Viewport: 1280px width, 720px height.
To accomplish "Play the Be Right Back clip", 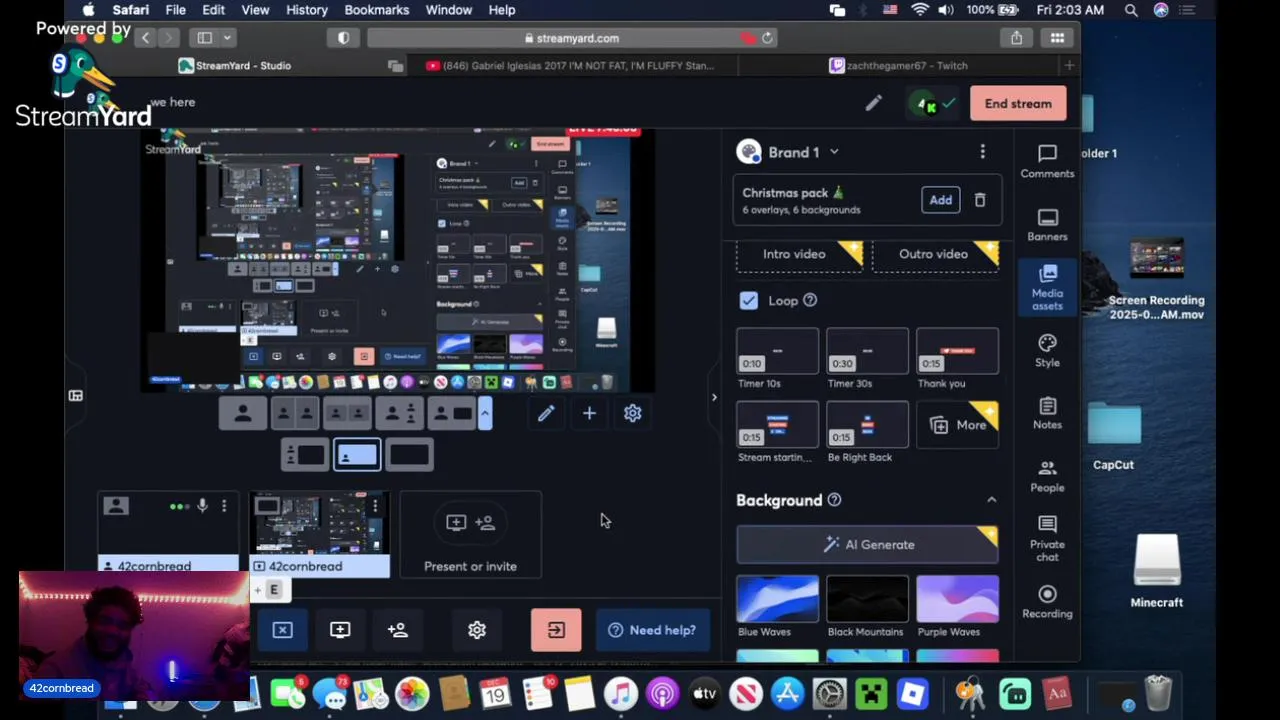I will 867,424.
